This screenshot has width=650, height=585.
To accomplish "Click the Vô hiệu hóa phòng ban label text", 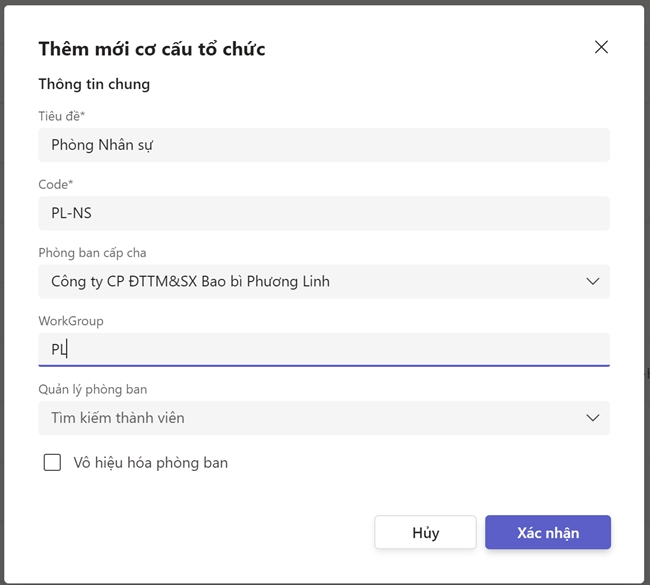I will pyautogui.click(x=151, y=462).
